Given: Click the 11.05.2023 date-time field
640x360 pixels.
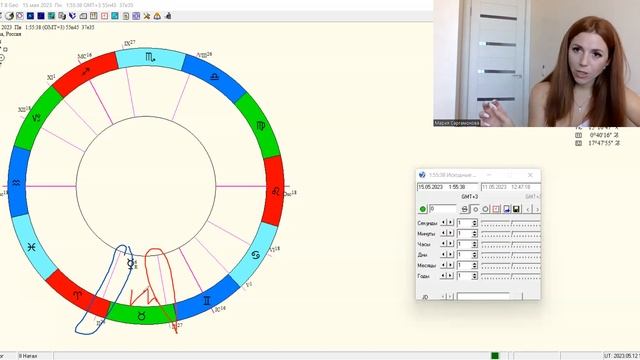Looking at the screenshot, I should [511, 187].
